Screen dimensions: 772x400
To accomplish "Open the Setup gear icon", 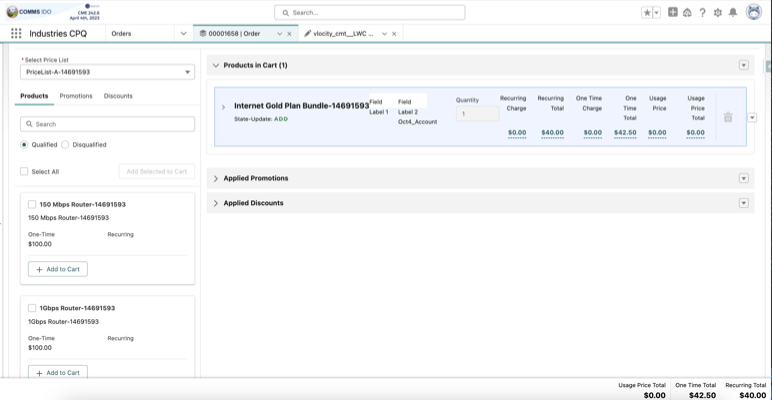I will point(718,13).
